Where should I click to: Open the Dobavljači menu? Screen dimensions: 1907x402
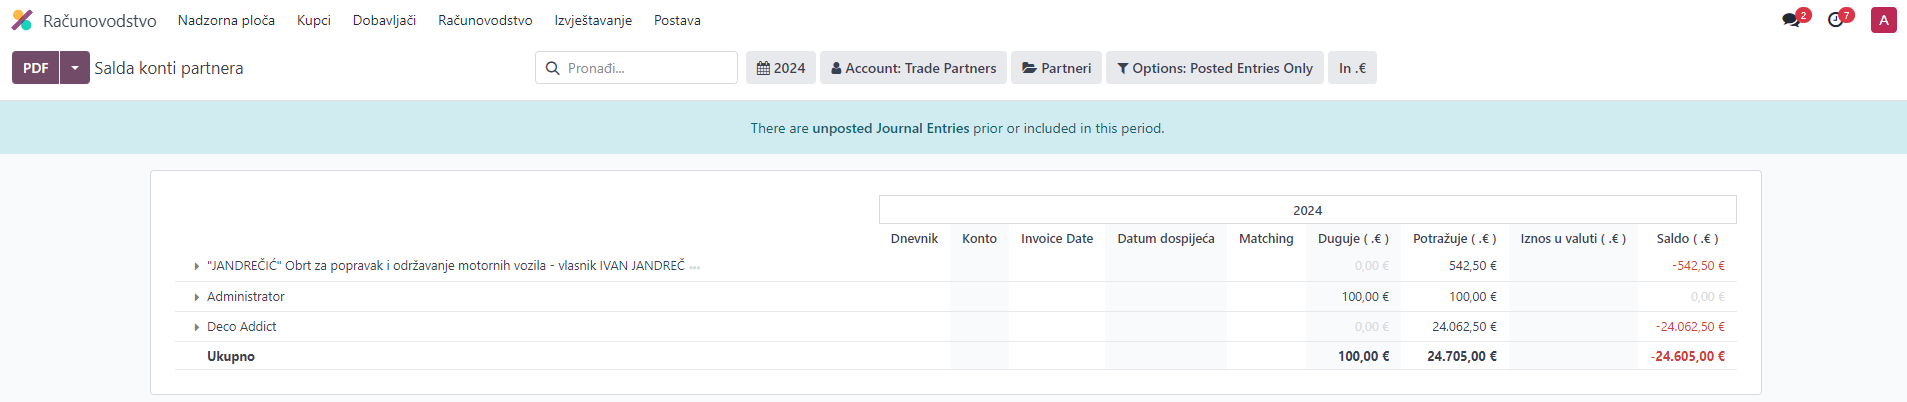coord(384,20)
